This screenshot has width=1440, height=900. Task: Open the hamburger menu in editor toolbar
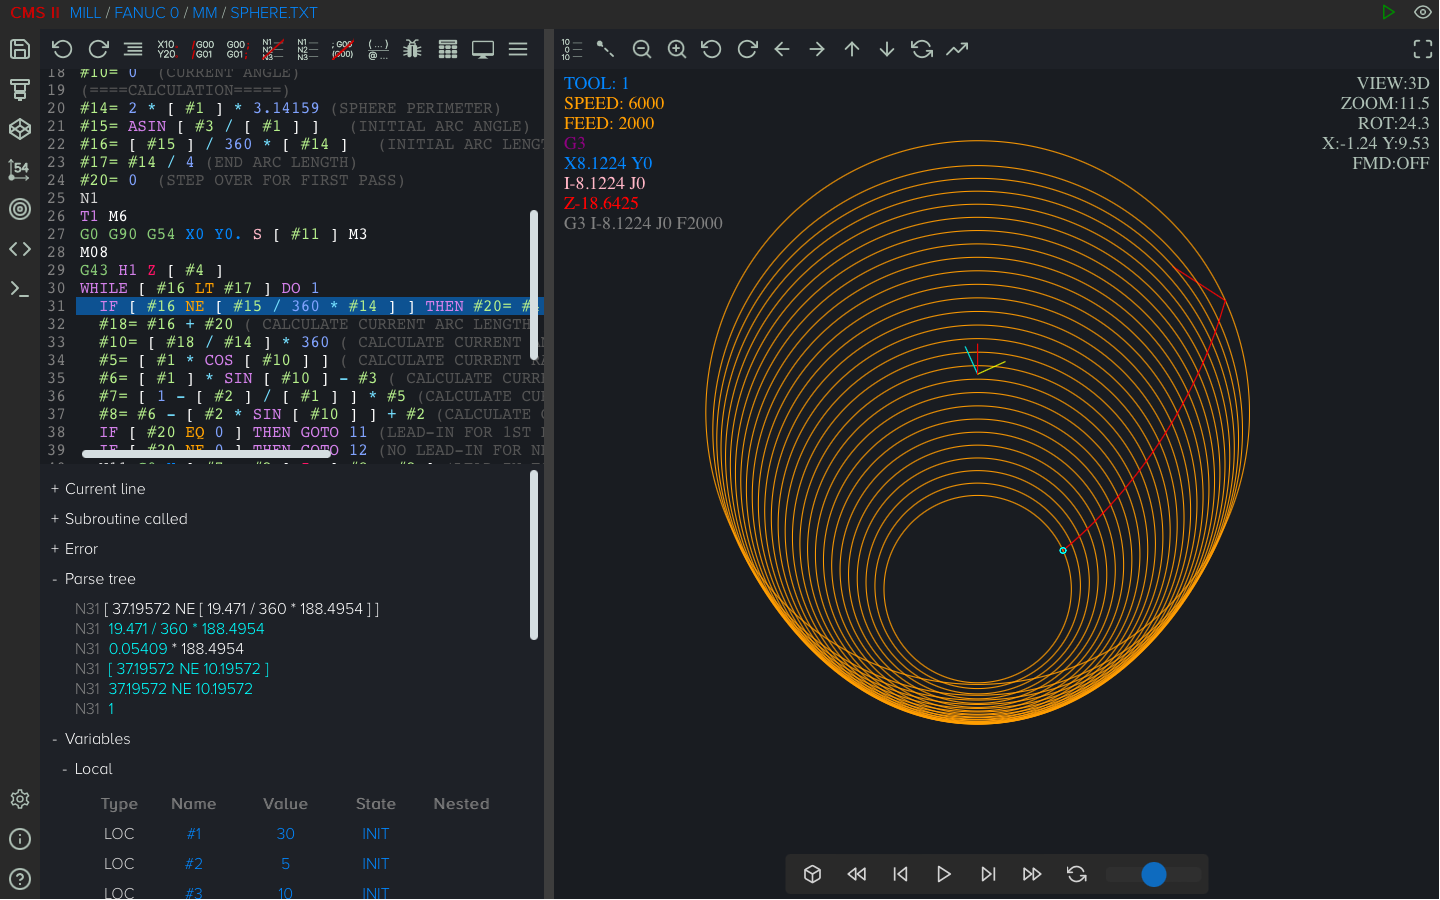518,49
